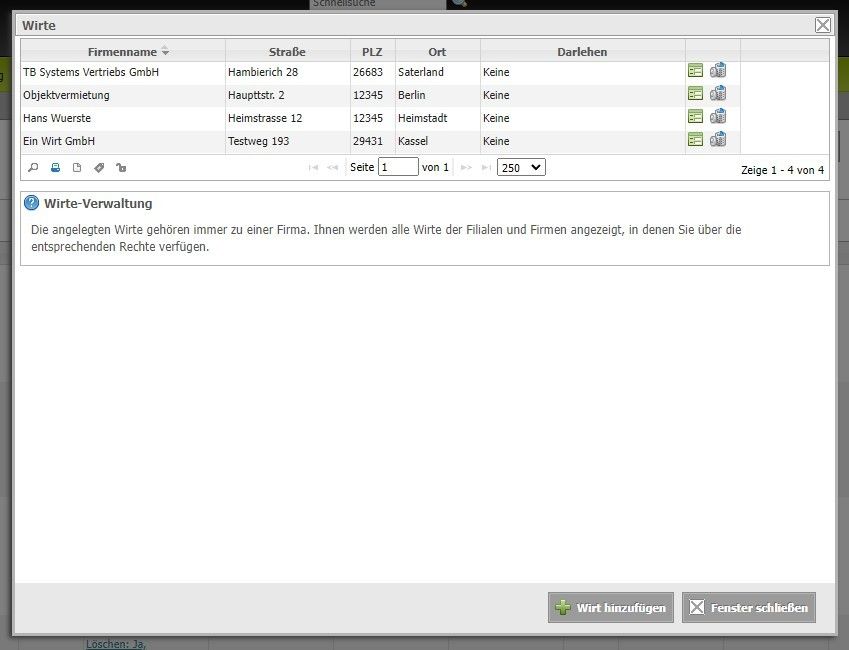Click the Löschen: Ja link behind the dialog
Image resolution: width=849 pixels, height=650 pixels.
click(116, 644)
